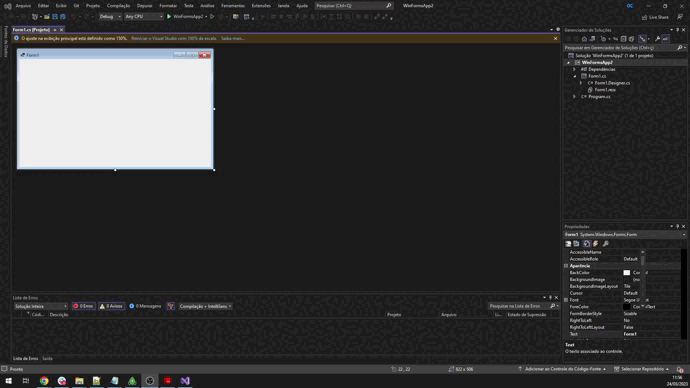Collapse the Aparência property category

566,266
